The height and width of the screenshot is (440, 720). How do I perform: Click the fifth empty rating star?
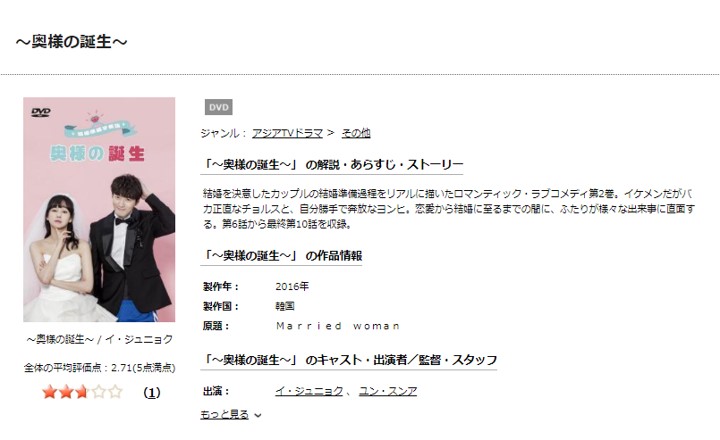(x=115, y=392)
